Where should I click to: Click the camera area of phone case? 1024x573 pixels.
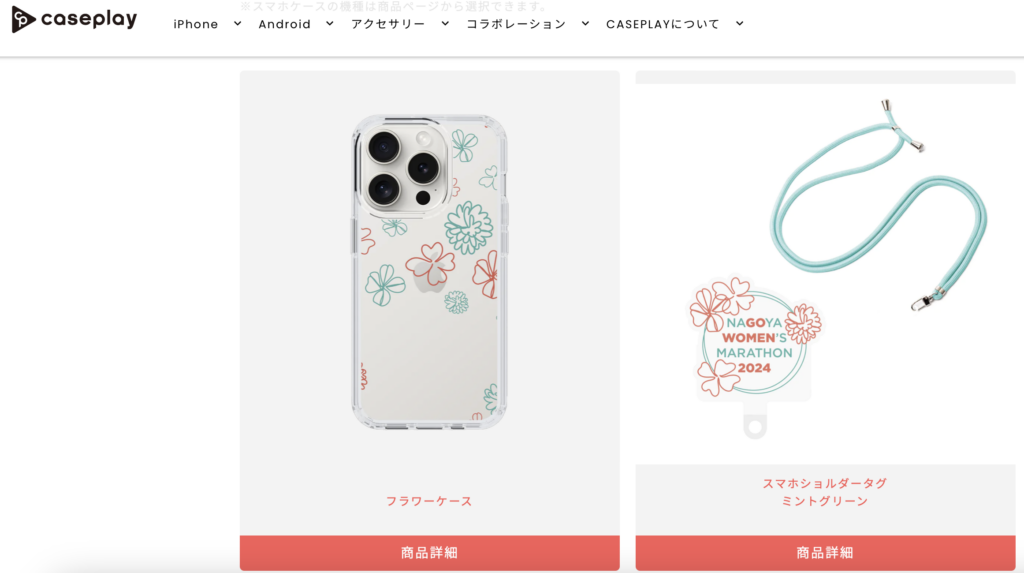coord(404,169)
